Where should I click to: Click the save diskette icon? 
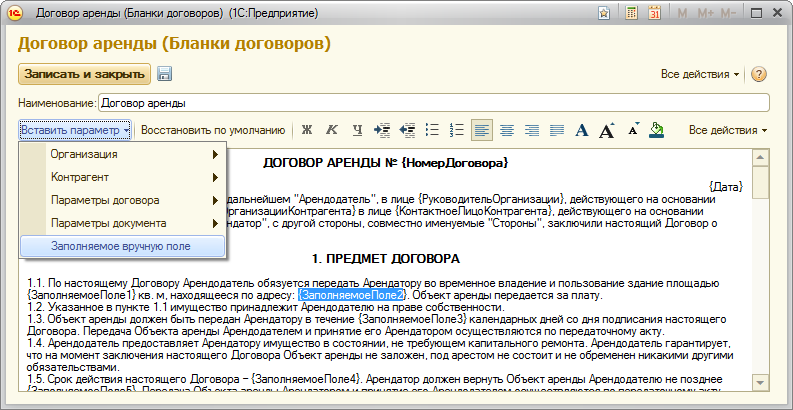tap(164, 74)
